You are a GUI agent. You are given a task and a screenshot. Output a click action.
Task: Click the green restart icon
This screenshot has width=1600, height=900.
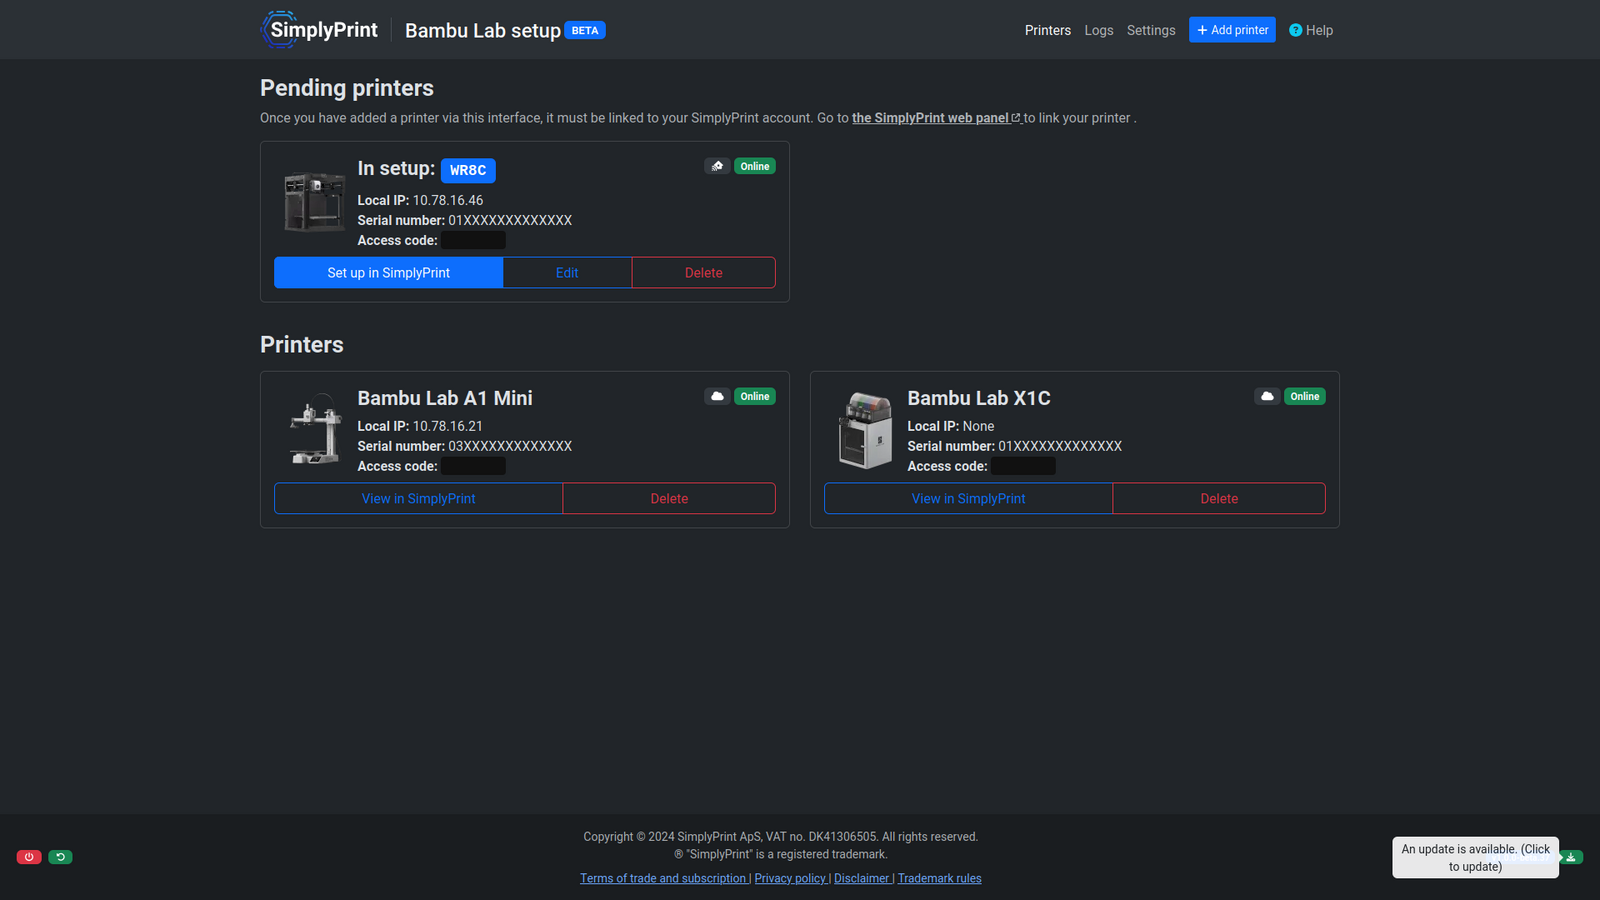click(x=60, y=857)
